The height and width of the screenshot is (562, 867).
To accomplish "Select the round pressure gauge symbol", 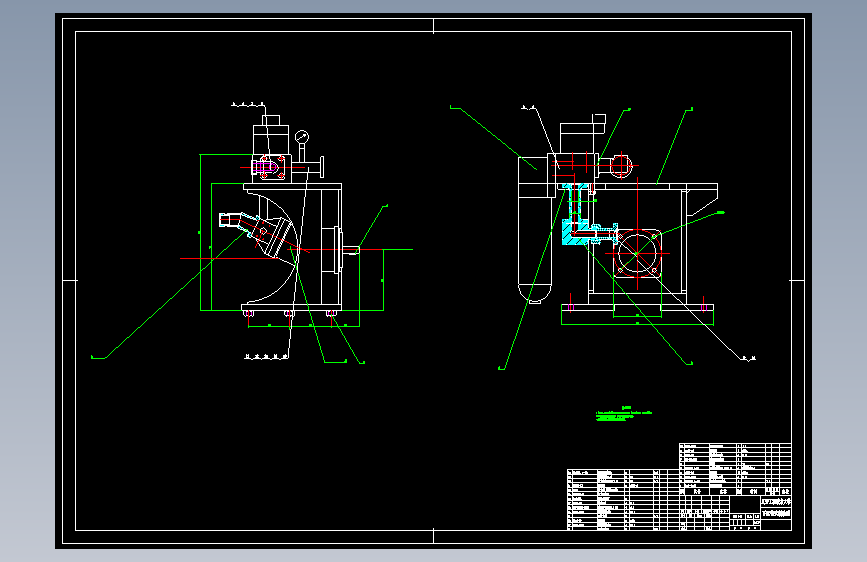I will (x=302, y=136).
